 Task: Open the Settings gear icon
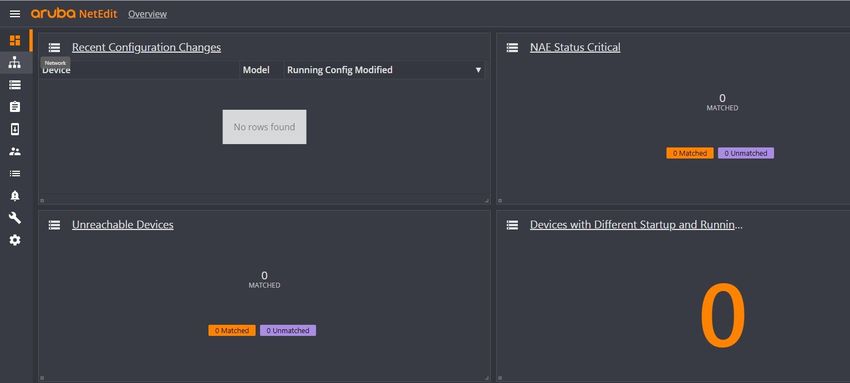coord(15,240)
